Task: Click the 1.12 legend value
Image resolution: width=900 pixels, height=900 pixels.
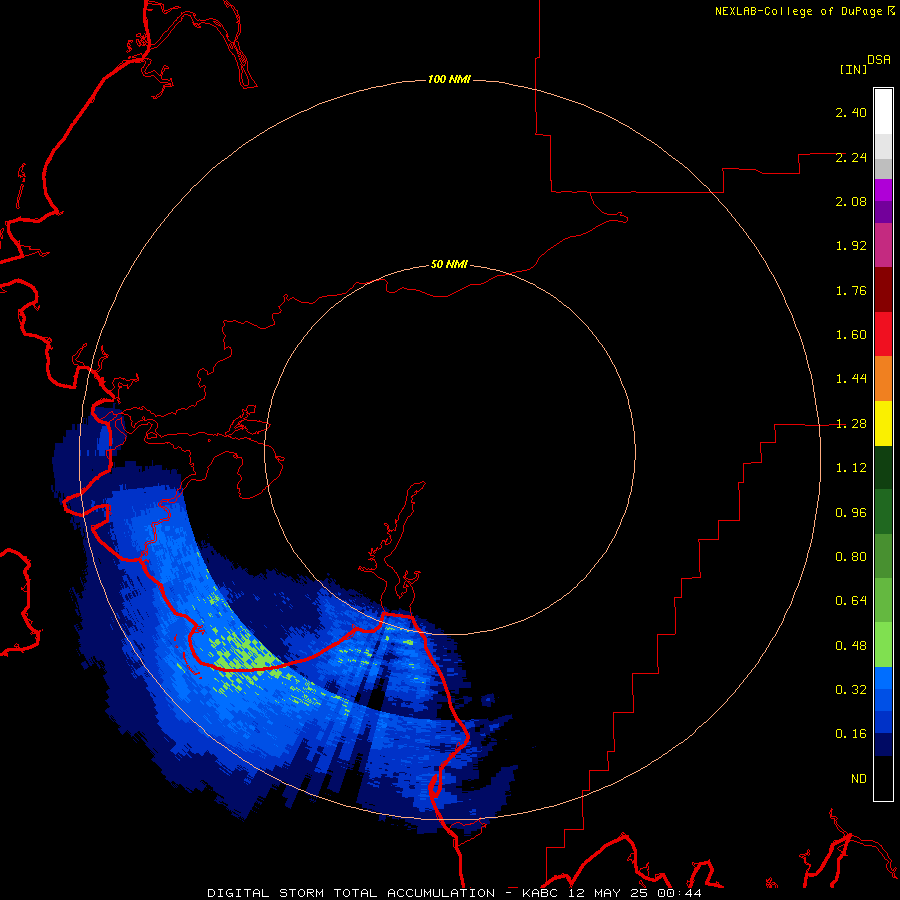Action: 851,468
